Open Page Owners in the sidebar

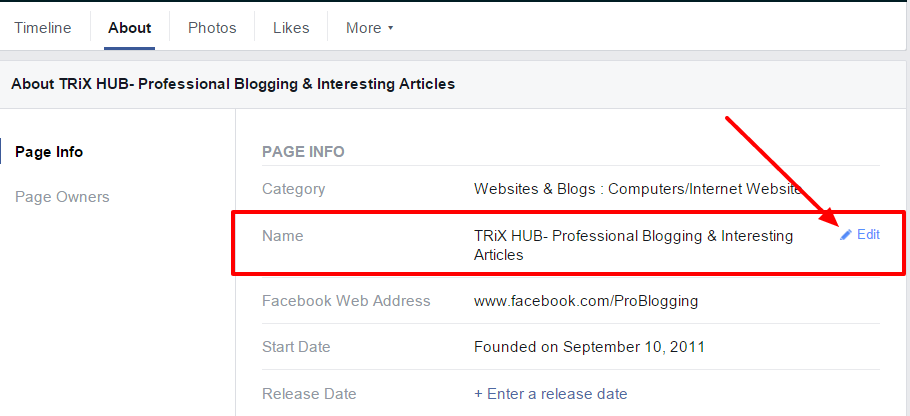tap(62, 197)
